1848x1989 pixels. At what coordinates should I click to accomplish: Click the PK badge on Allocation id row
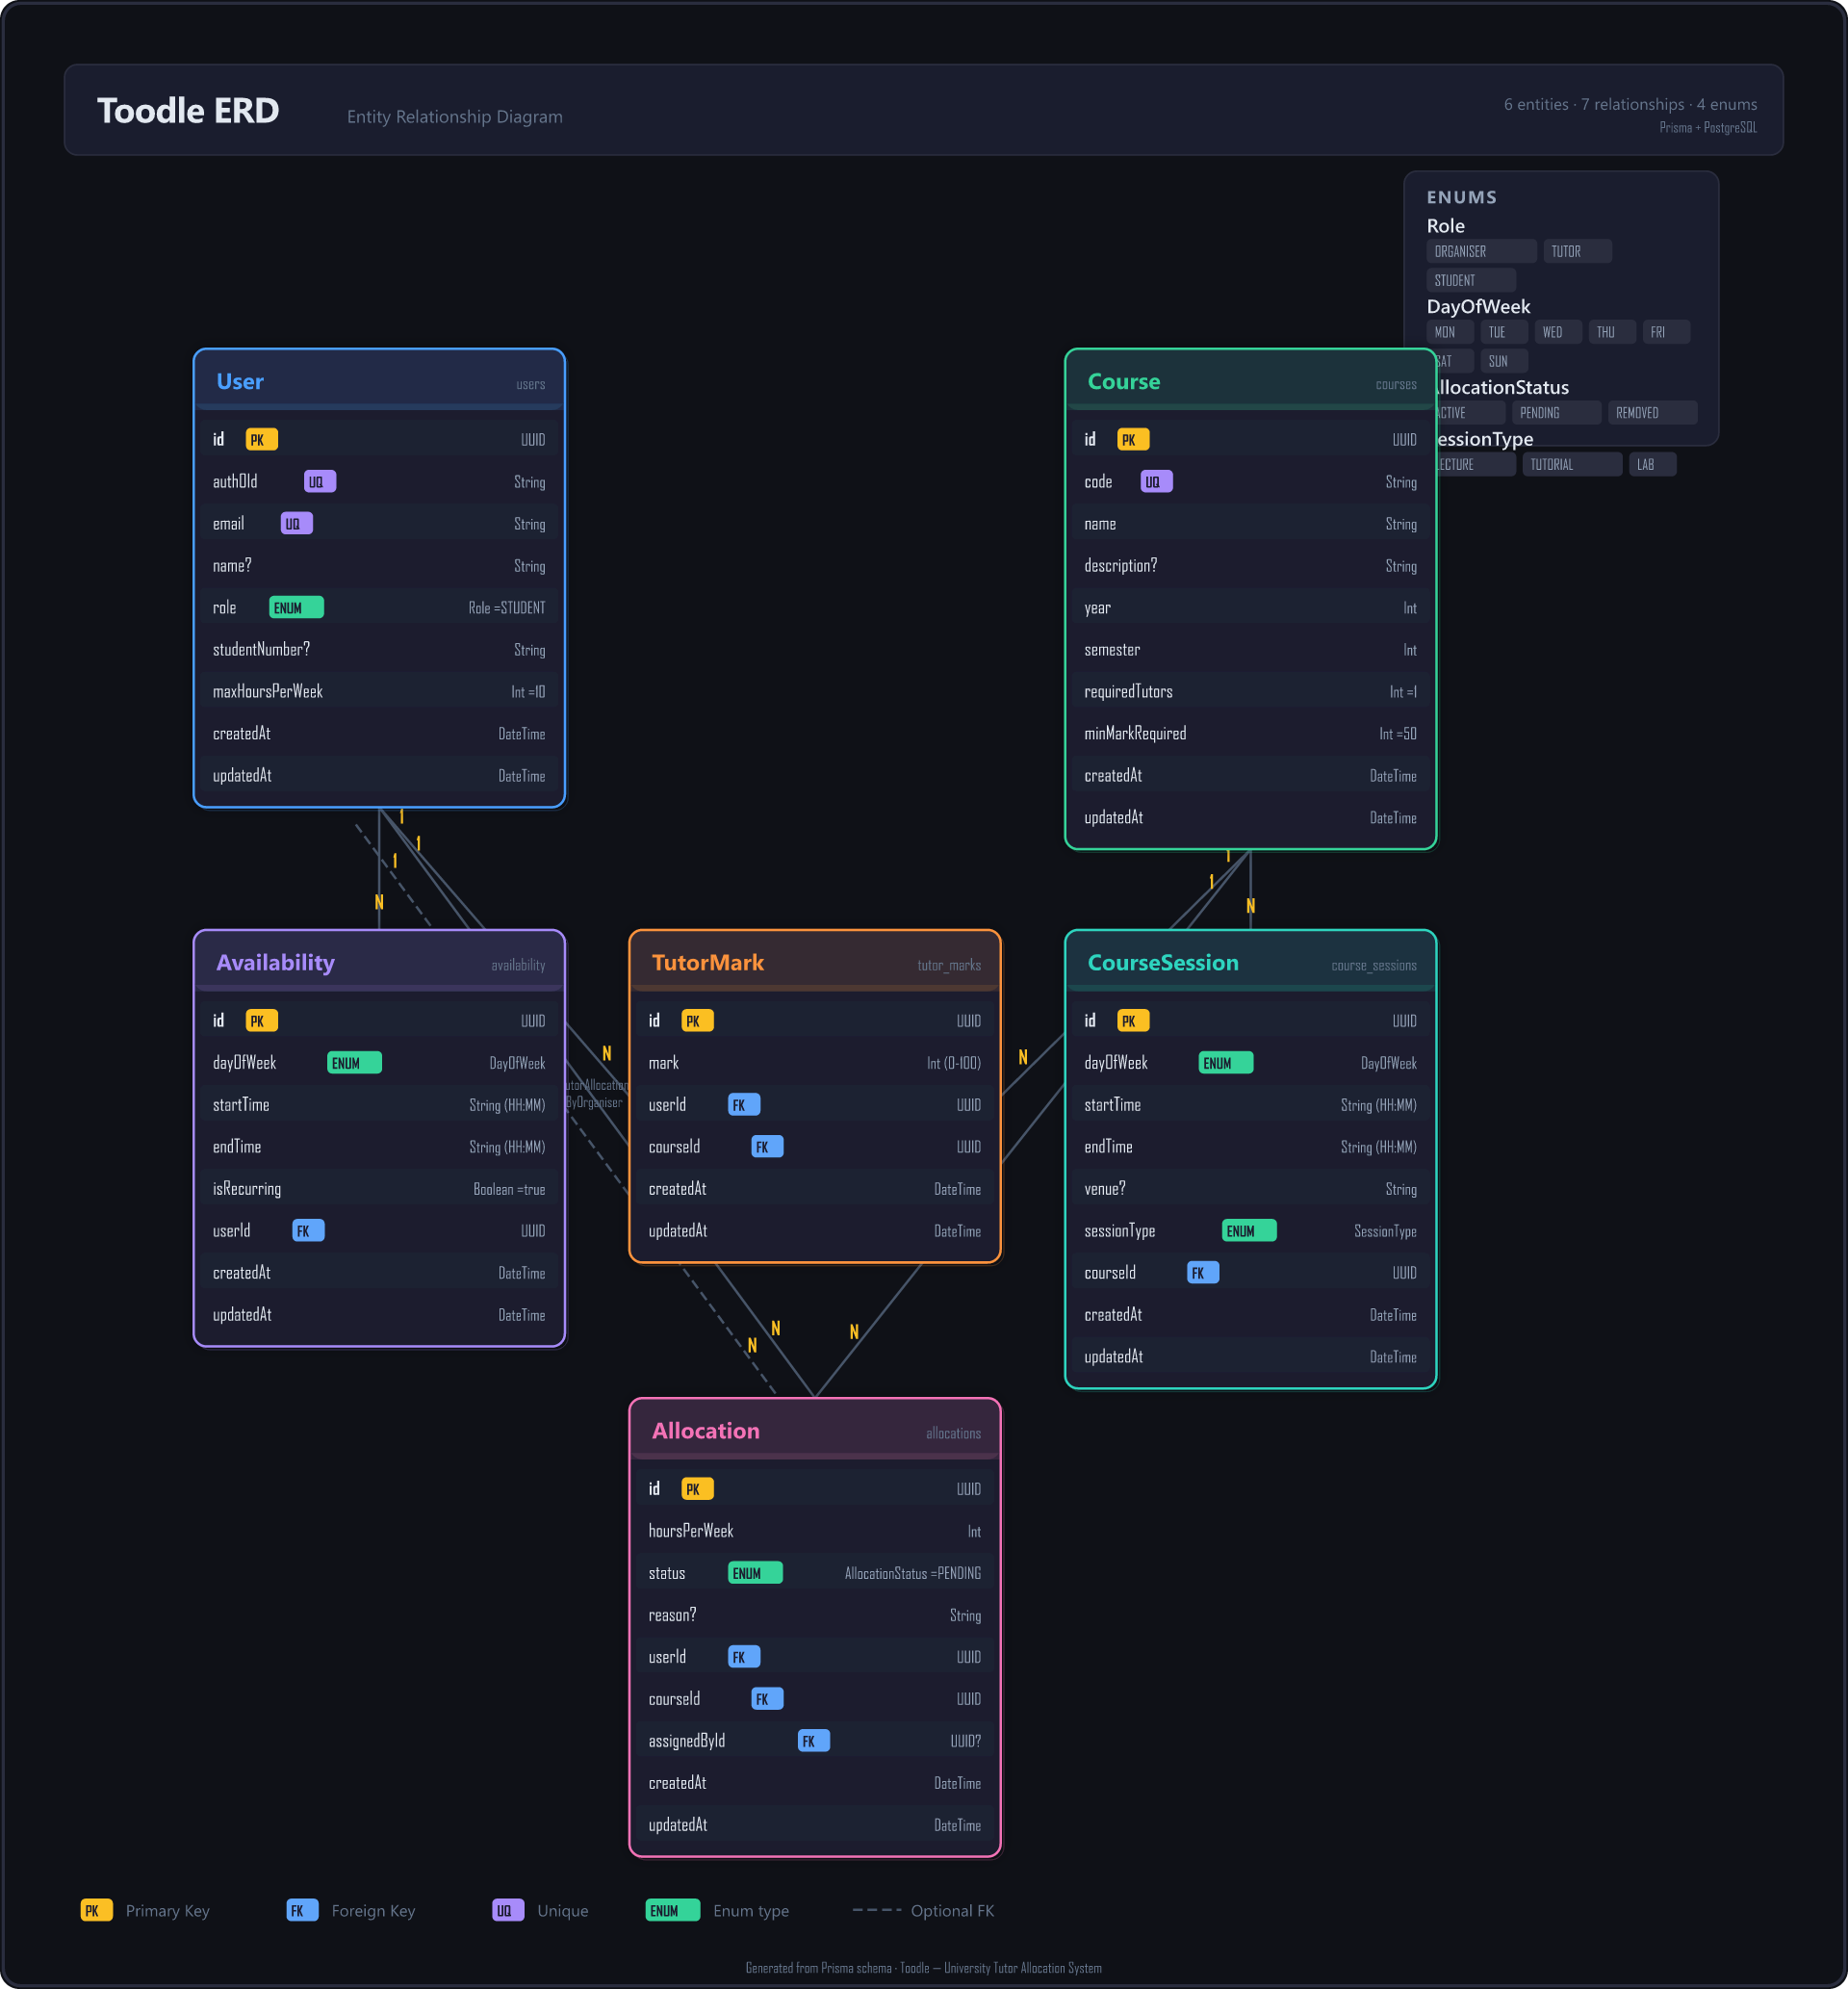click(x=697, y=1489)
